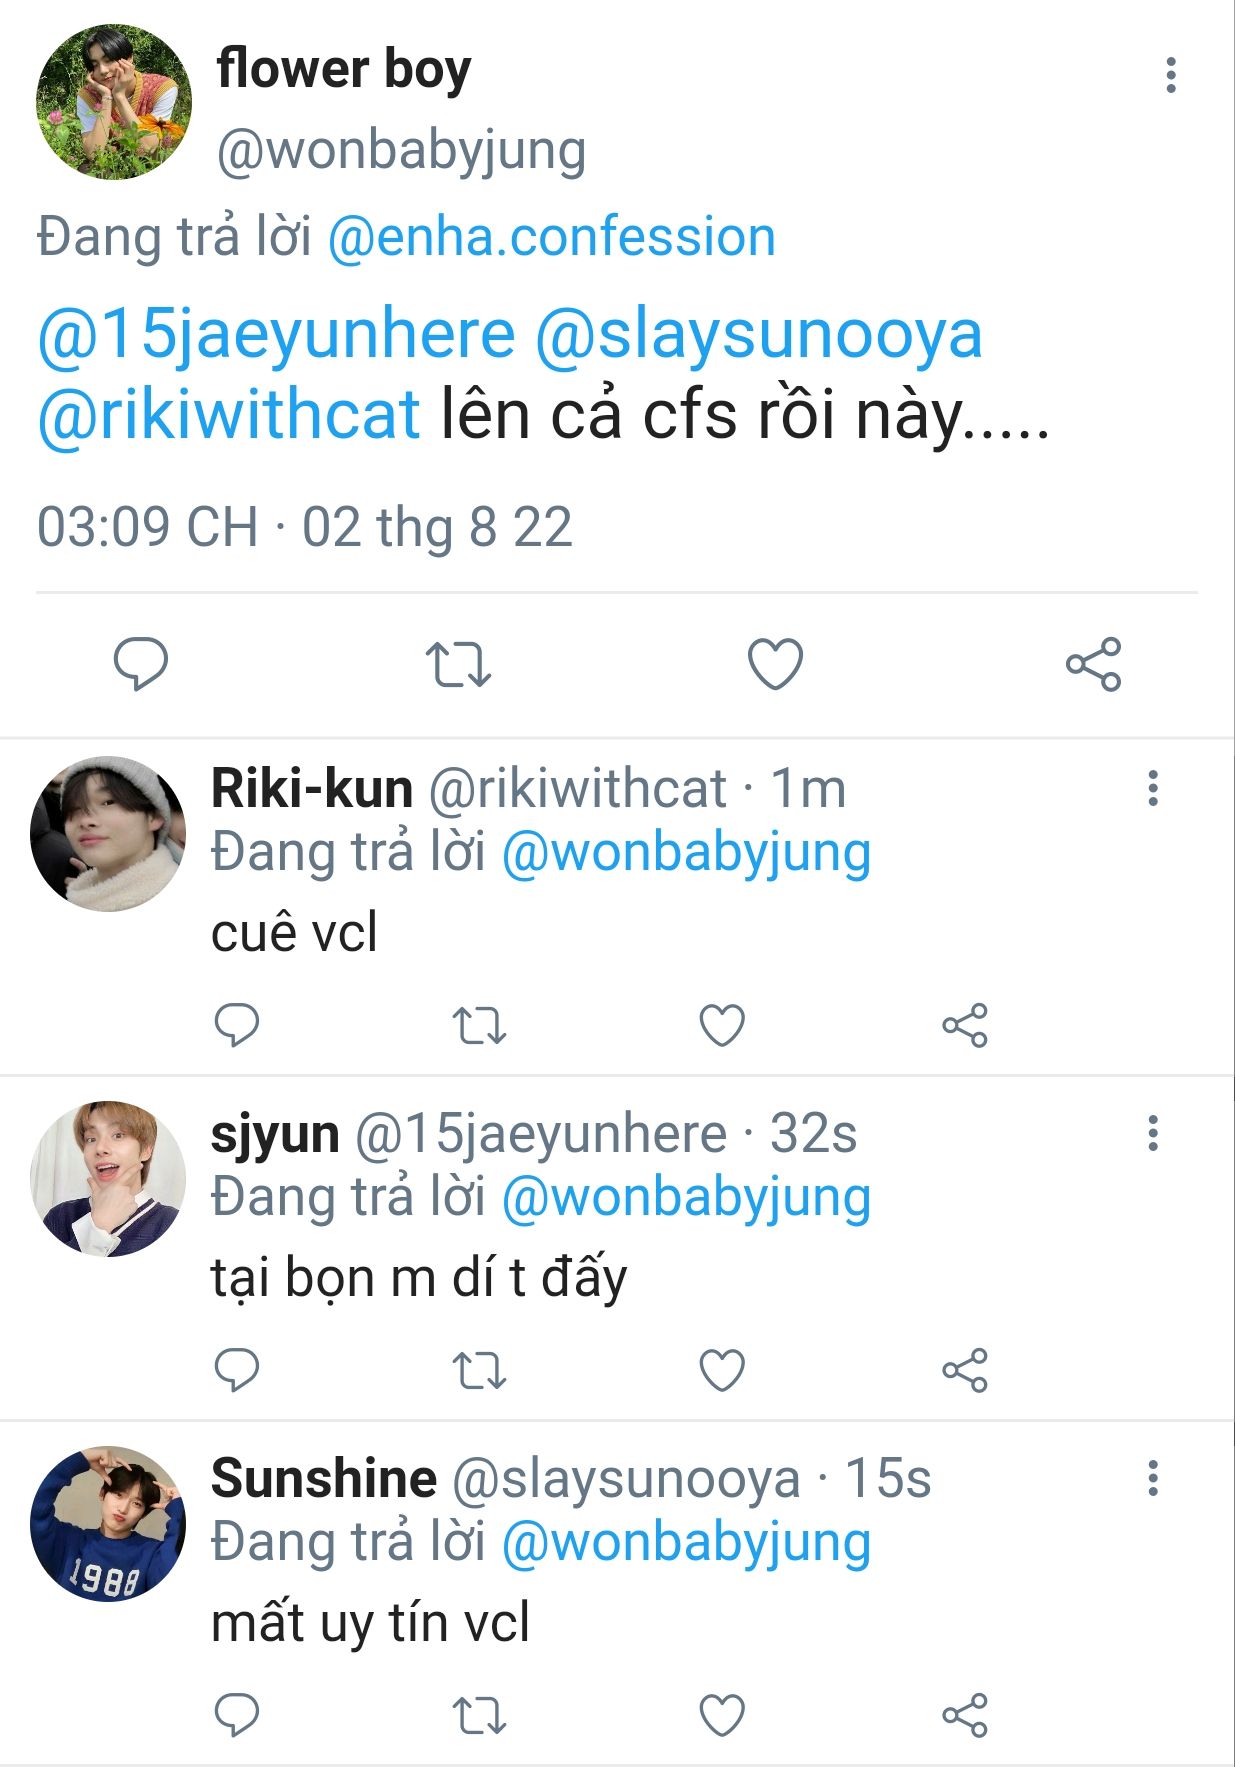
Task: Retweet flower boy's main tweet
Action: 458,664
